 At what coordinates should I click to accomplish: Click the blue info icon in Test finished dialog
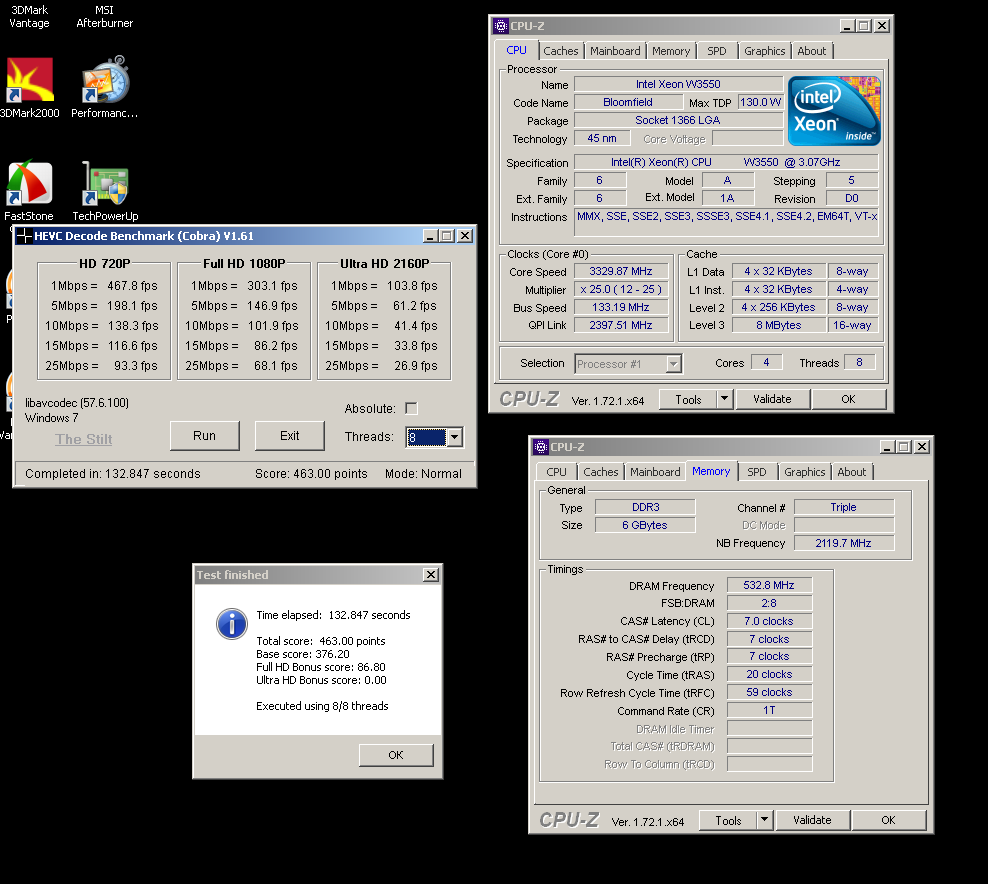(232, 624)
